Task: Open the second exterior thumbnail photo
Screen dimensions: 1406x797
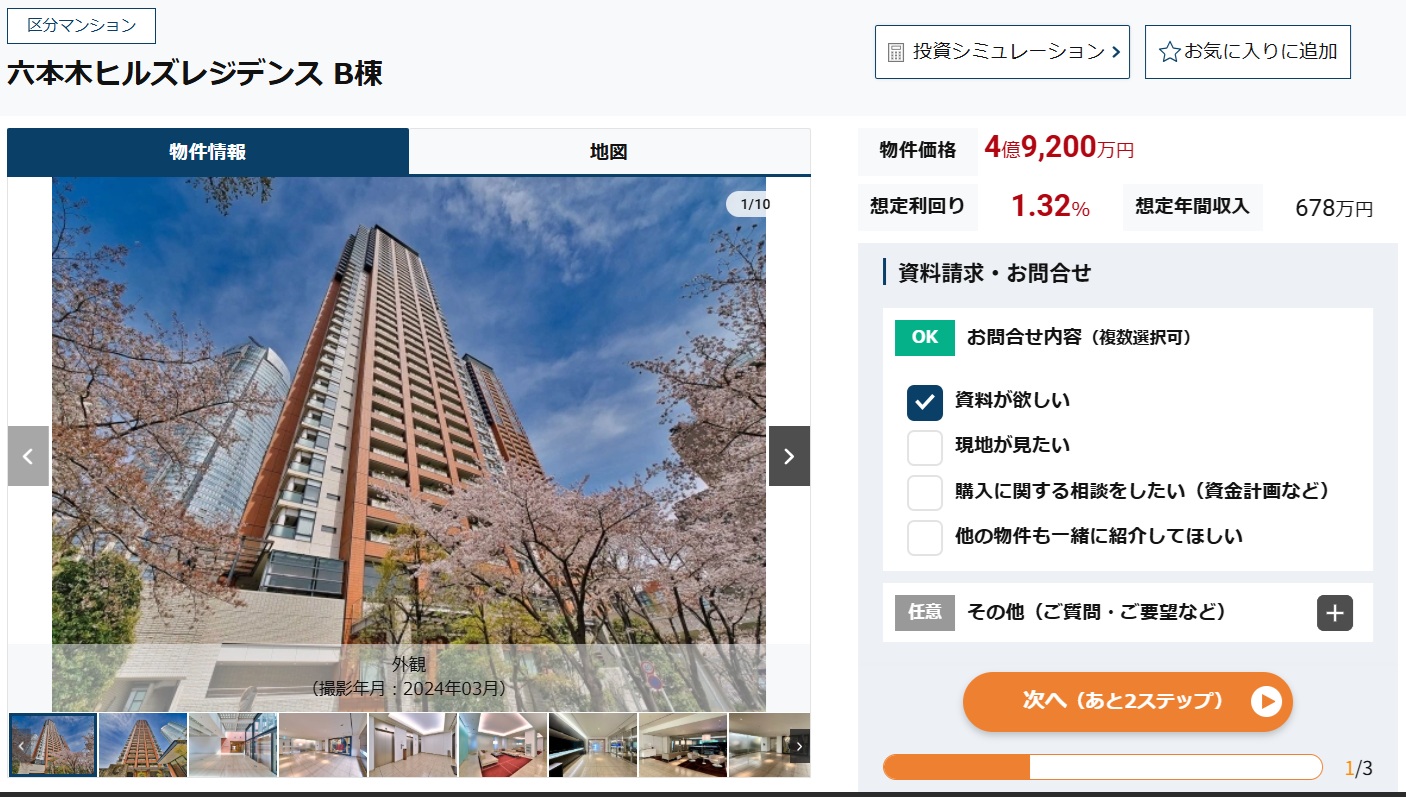Action: click(143, 745)
